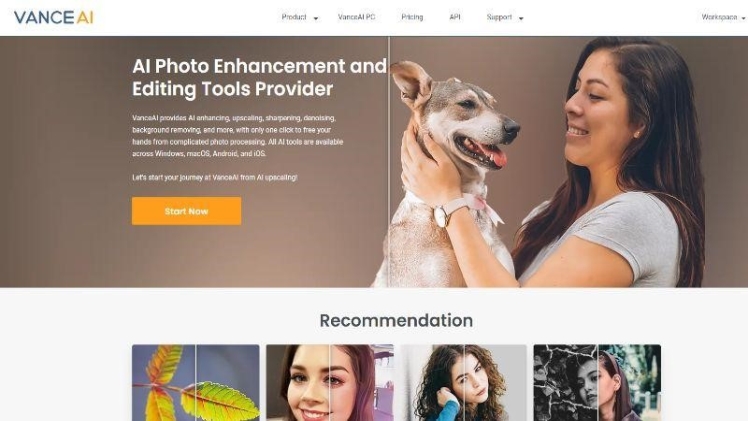Image resolution: width=748 pixels, height=421 pixels.
Task: Open the purple-haired woman portrait thumbnail
Action: [330, 383]
